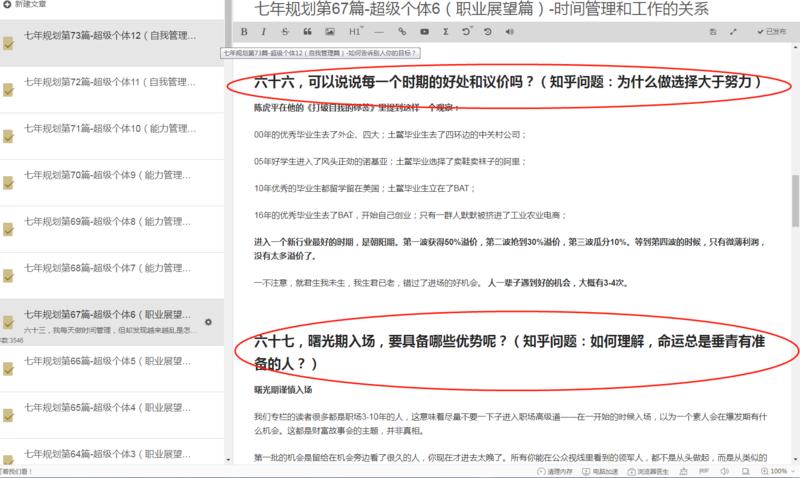Click the note icon beside 第66篇
This screenshot has width=800, height=478.
click(8, 368)
